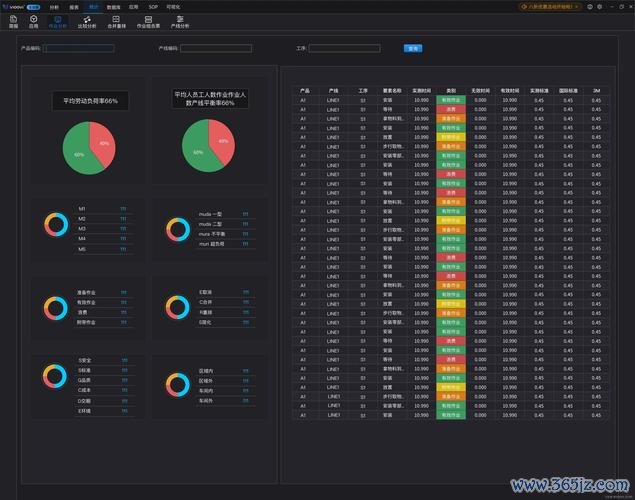Image resolution: width=635 pixels, height=500 pixels.
Task: Click the 有效时间 column header
Action: click(x=509, y=91)
